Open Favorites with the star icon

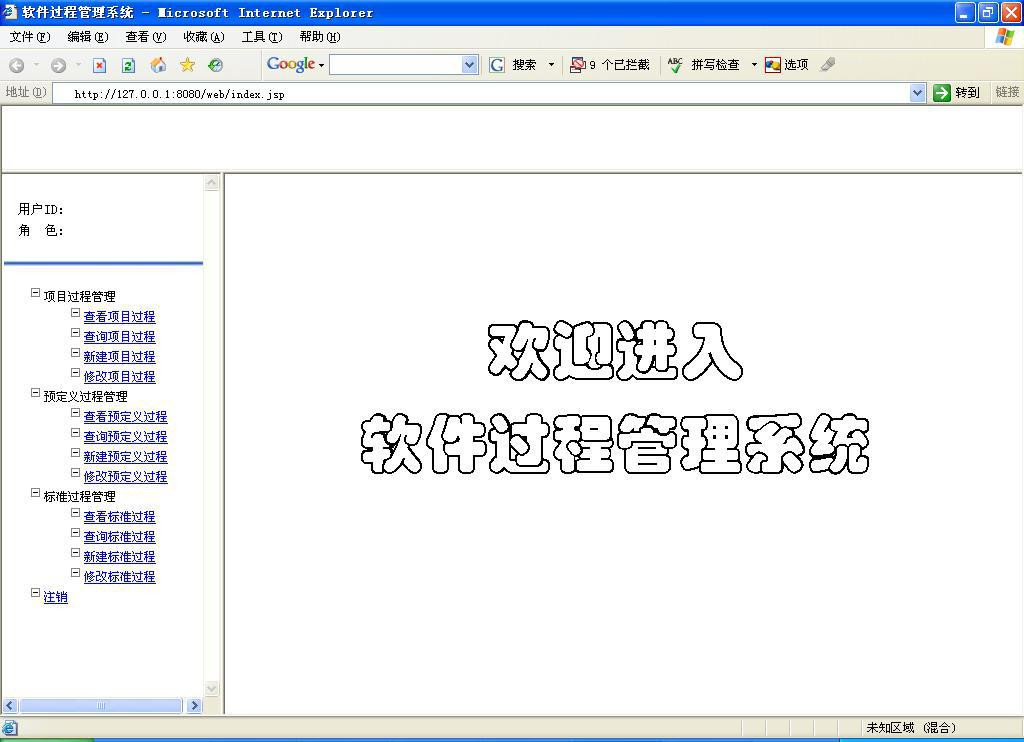point(187,65)
